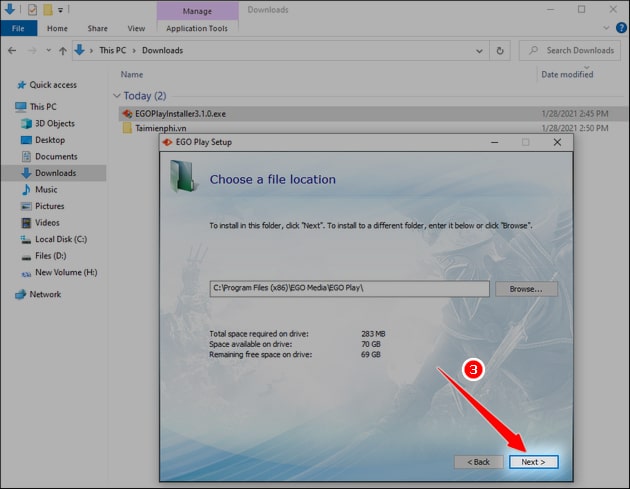Collapse the Today (2) group
This screenshot has width=630, height=489.
(x=117, y=96)
